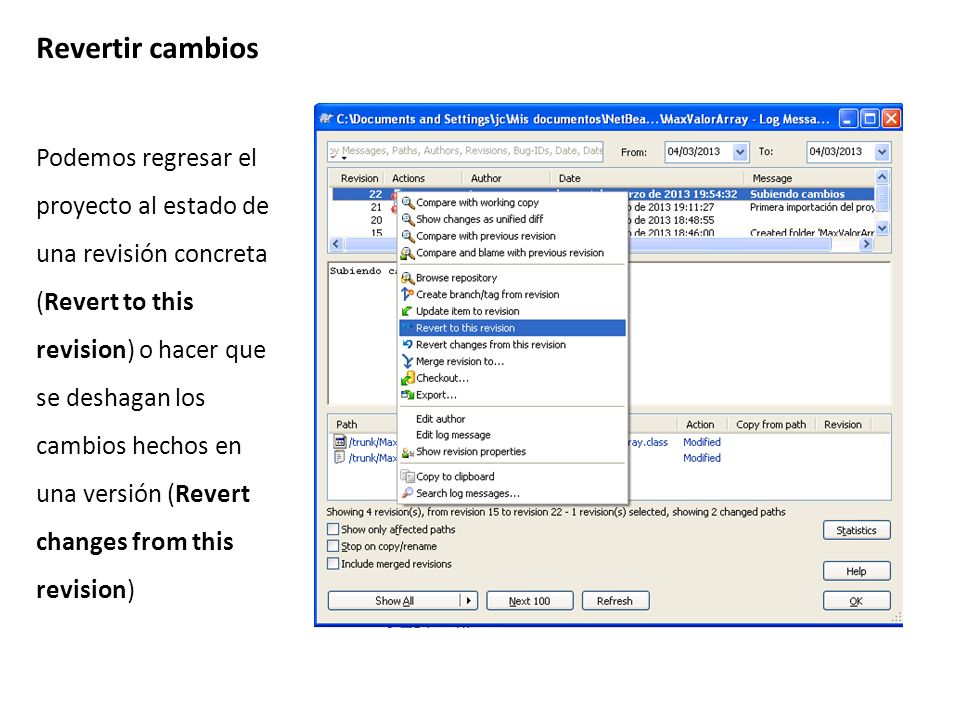Image resolution: width=960 pixels, height=720 pixels.
Task: Click the Path column header
Action: (x=347, y=424)
